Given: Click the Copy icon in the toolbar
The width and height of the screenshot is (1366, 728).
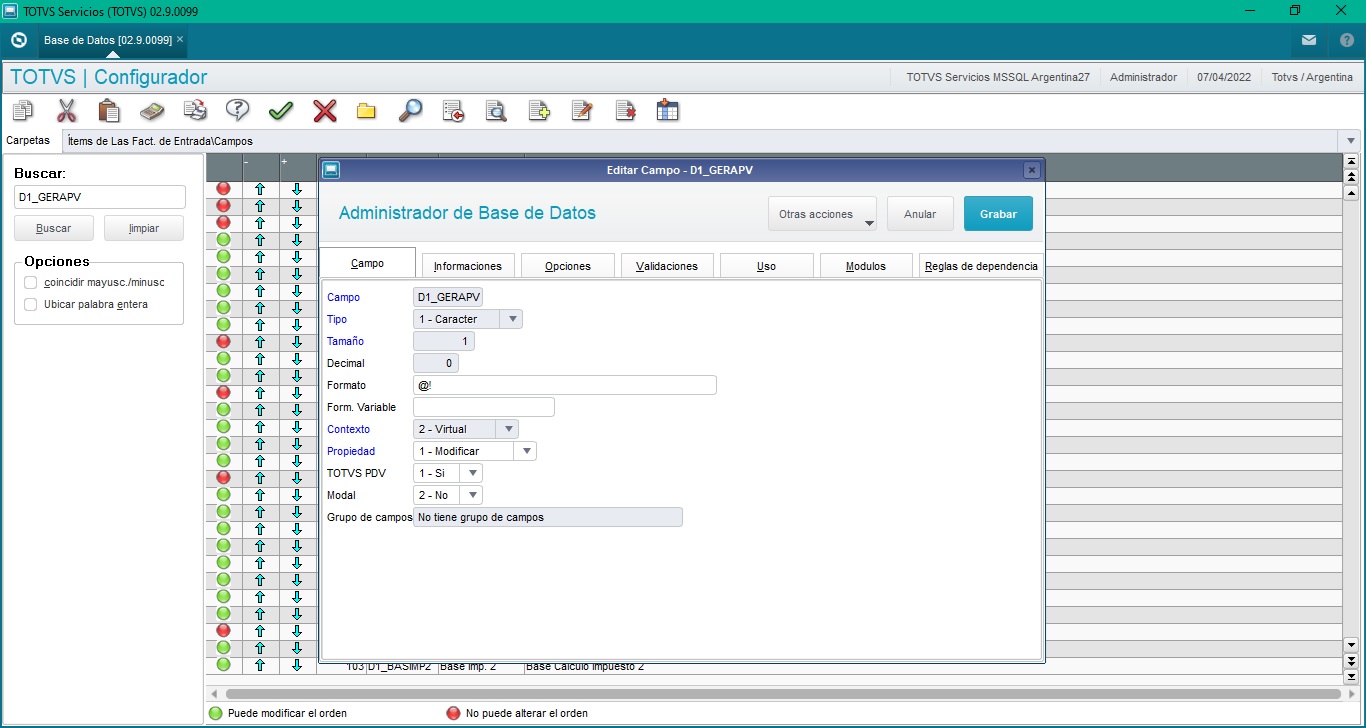Looking at the screenshot, I should (x=22, y=110).
